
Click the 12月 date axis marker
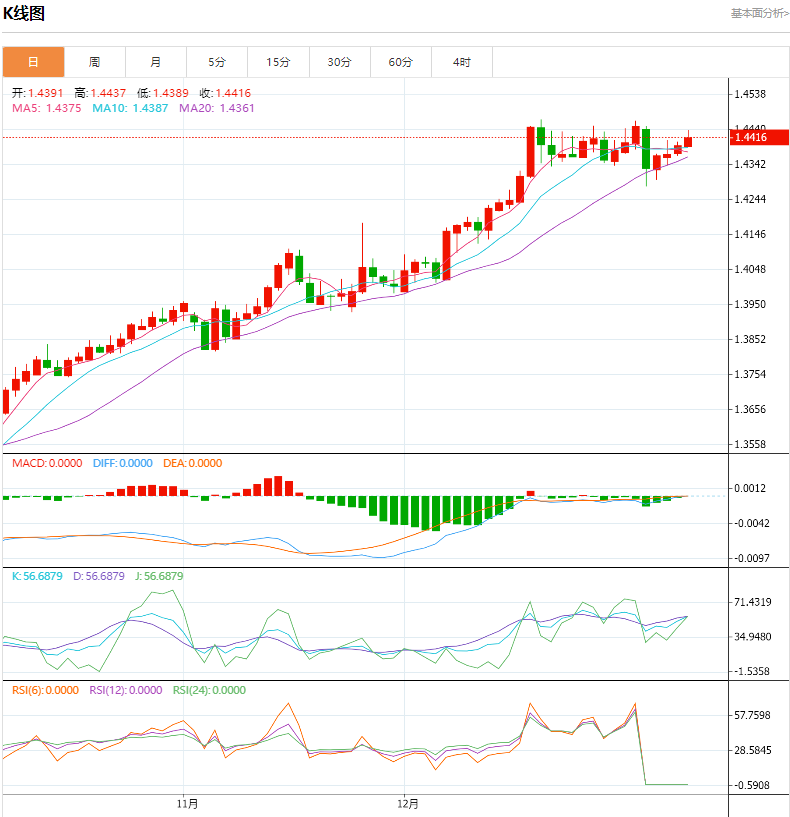[406, 803]
